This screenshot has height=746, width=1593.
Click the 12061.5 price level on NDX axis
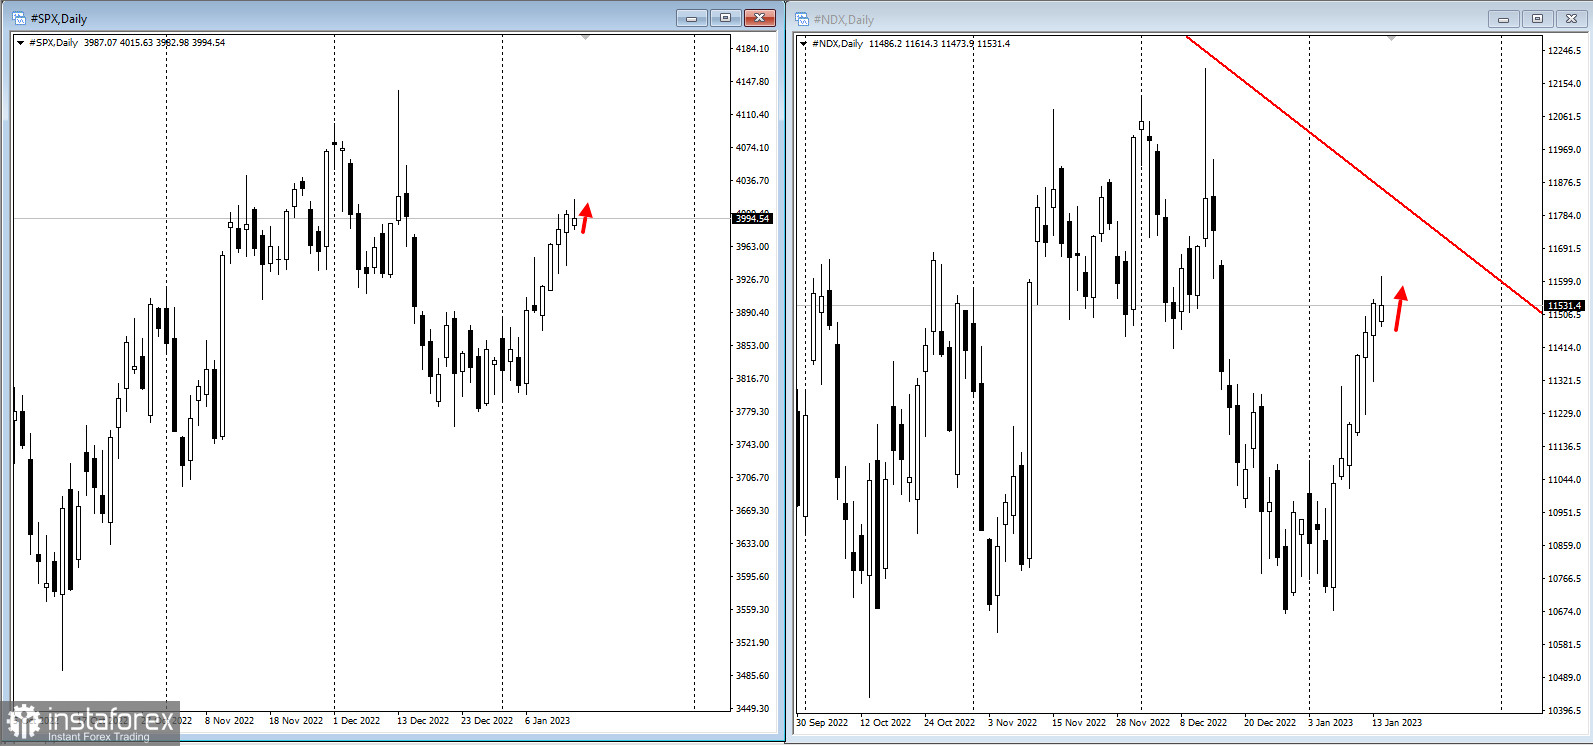1565,117
